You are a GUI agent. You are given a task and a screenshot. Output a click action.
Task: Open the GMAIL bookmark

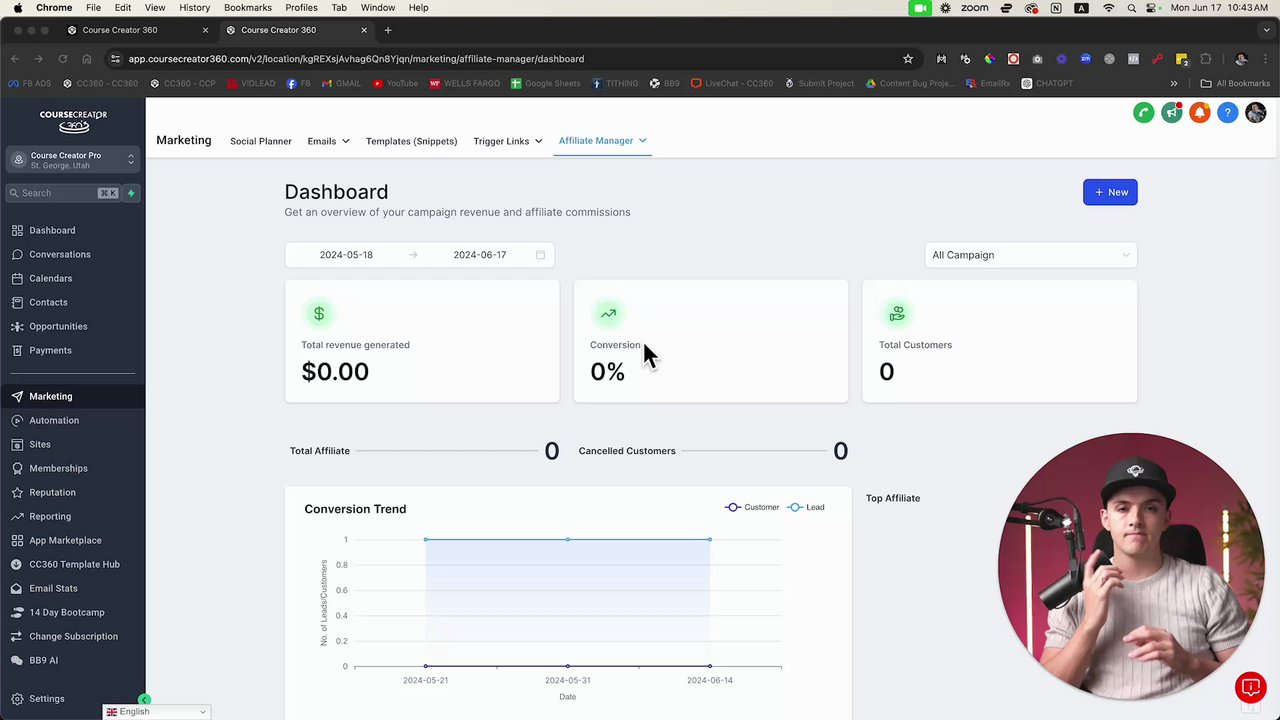tap(341, 84)
